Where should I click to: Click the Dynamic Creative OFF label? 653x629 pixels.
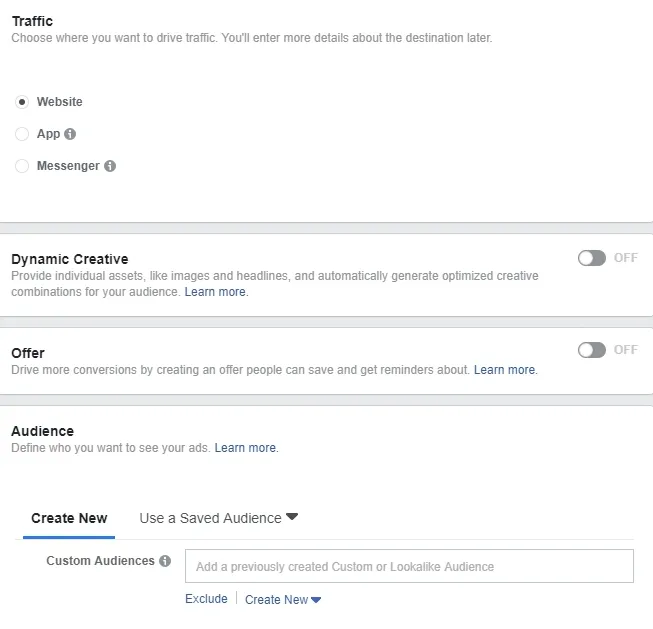click(626, 258)
